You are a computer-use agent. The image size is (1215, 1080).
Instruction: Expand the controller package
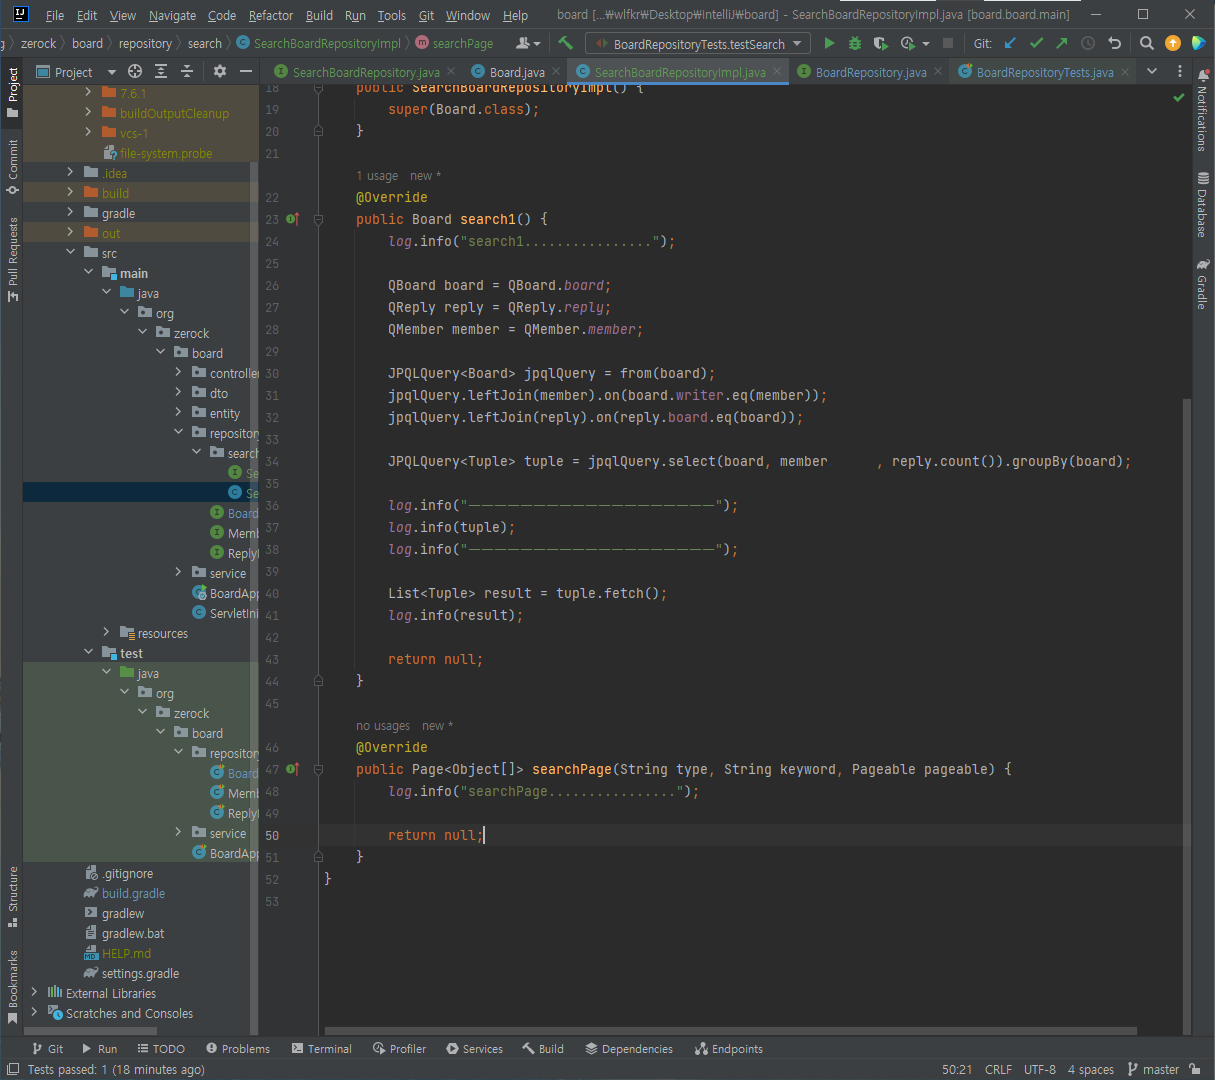point(178,373)
